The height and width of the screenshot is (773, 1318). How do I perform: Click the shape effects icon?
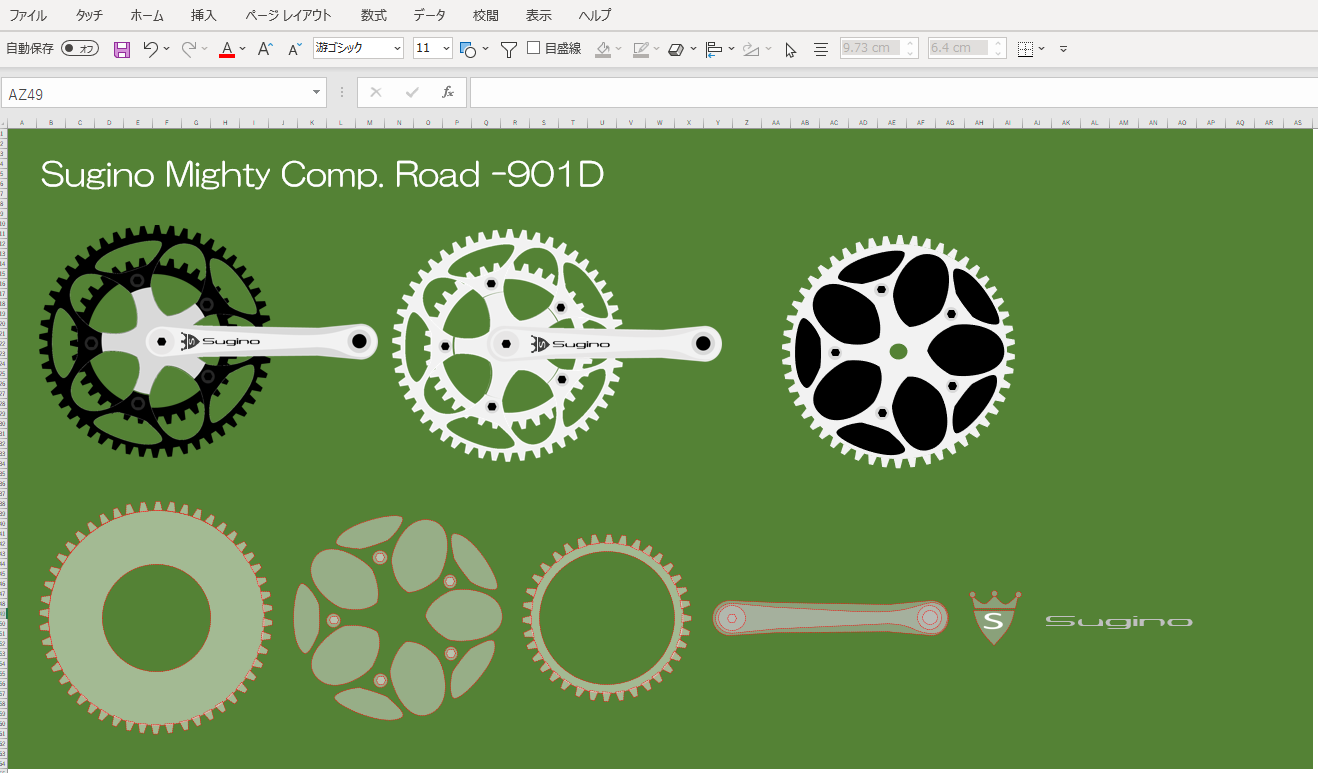[x=676, y=49]
